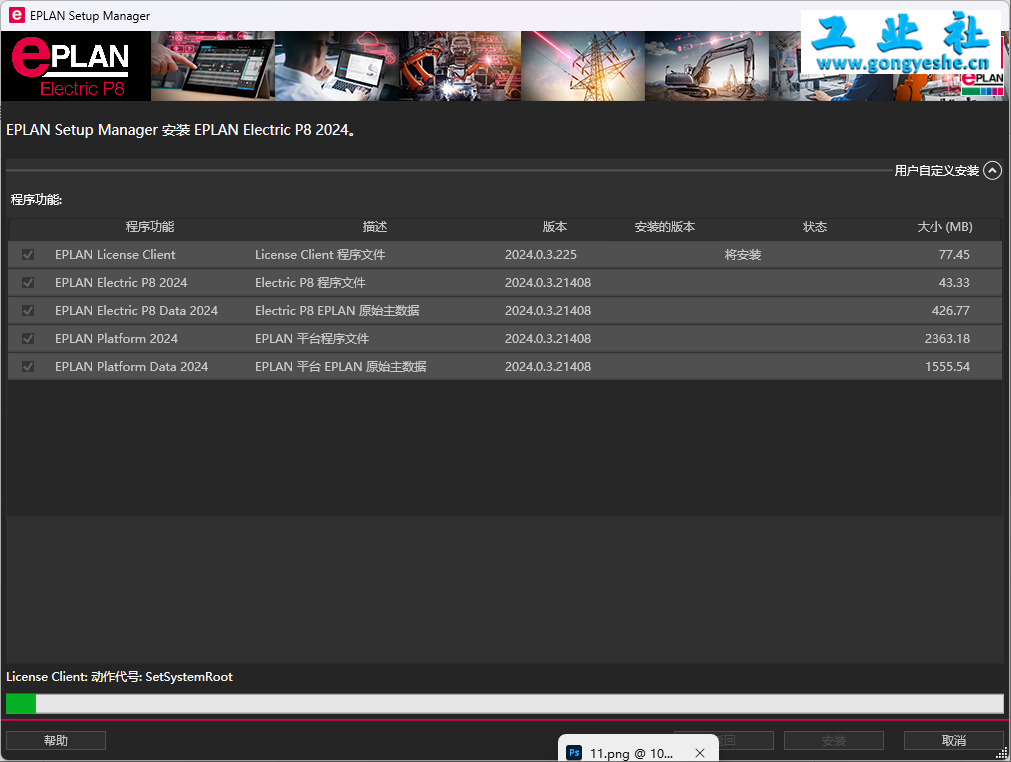The image size is (1011, 762).
Task: Click the 77.45 size value
Action: tap(954, 255)
